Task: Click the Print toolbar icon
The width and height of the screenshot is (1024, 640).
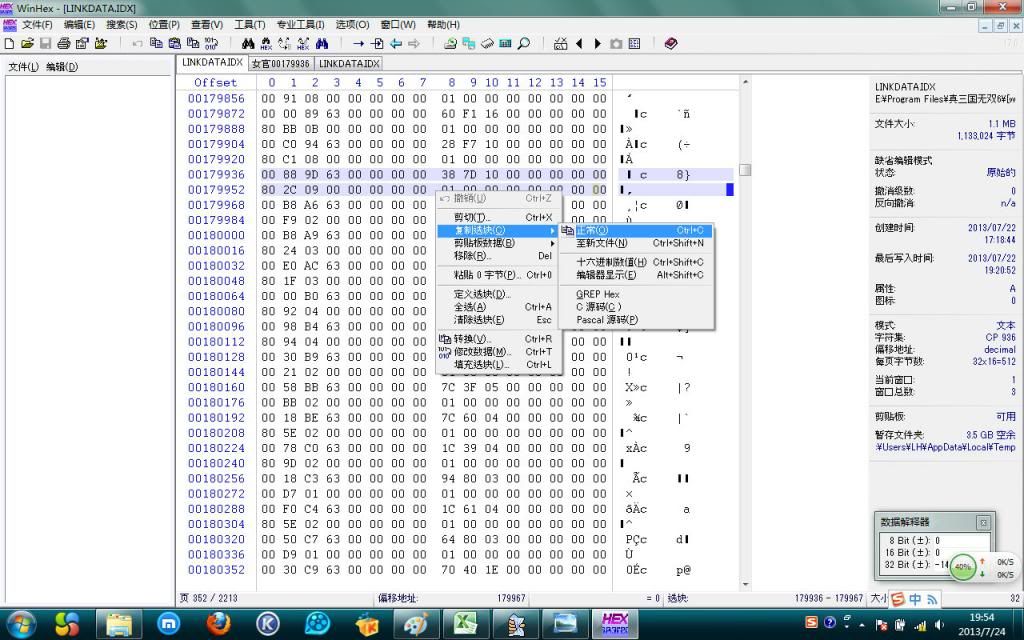Action: (x=63, y=44)
